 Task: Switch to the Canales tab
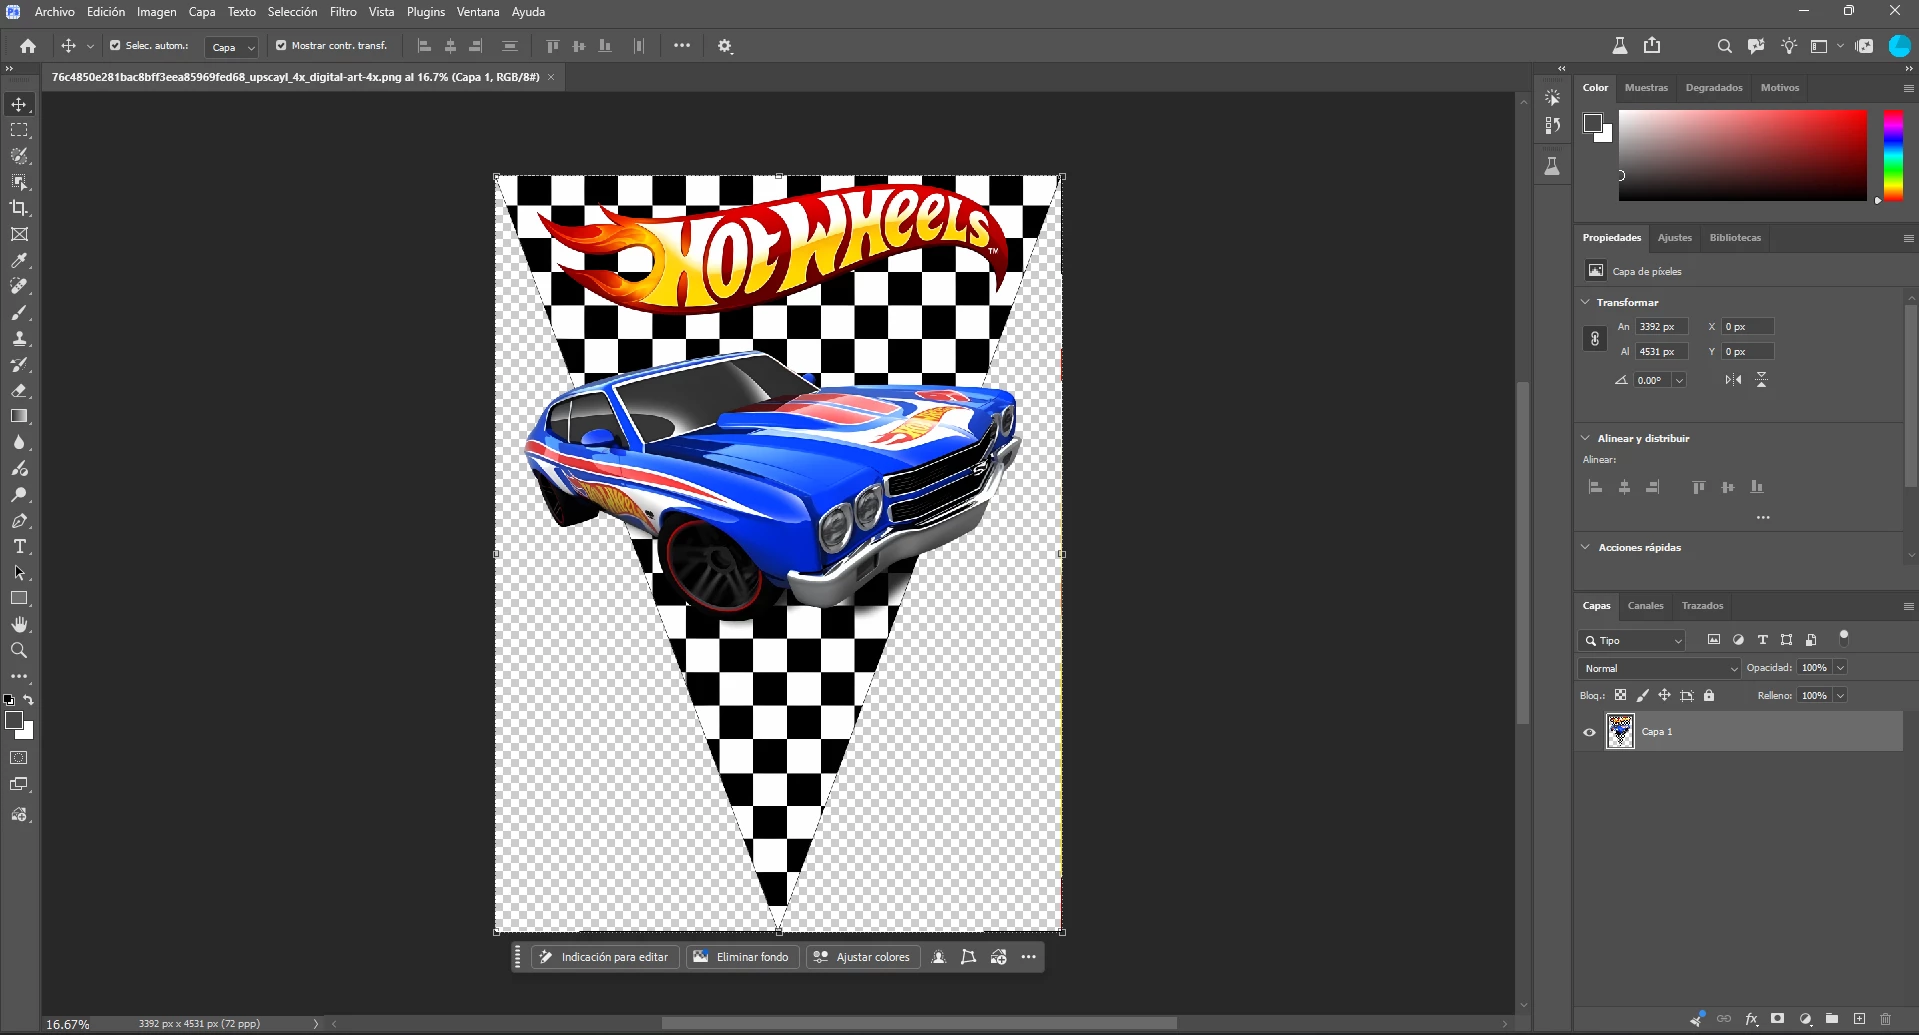click(x=1645, y=606)
